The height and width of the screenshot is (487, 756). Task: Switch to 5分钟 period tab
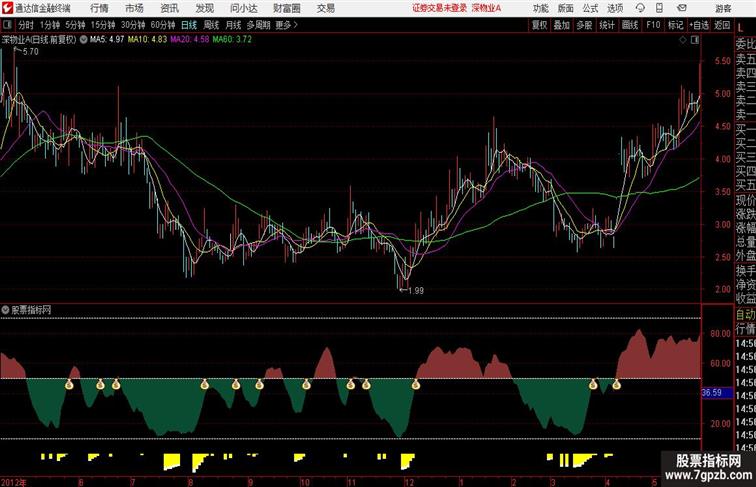[x=75, y=25]
